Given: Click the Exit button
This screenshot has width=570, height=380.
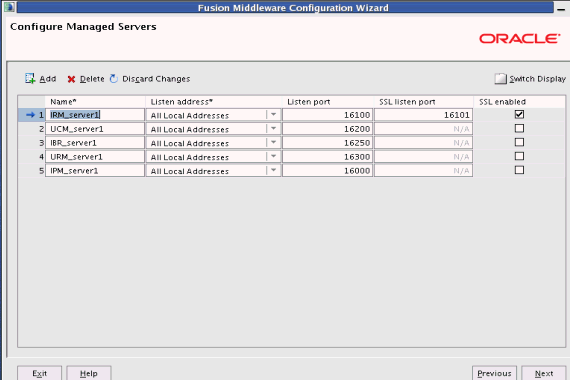Looking at the screenshot, I should click(x=40, y=373).
